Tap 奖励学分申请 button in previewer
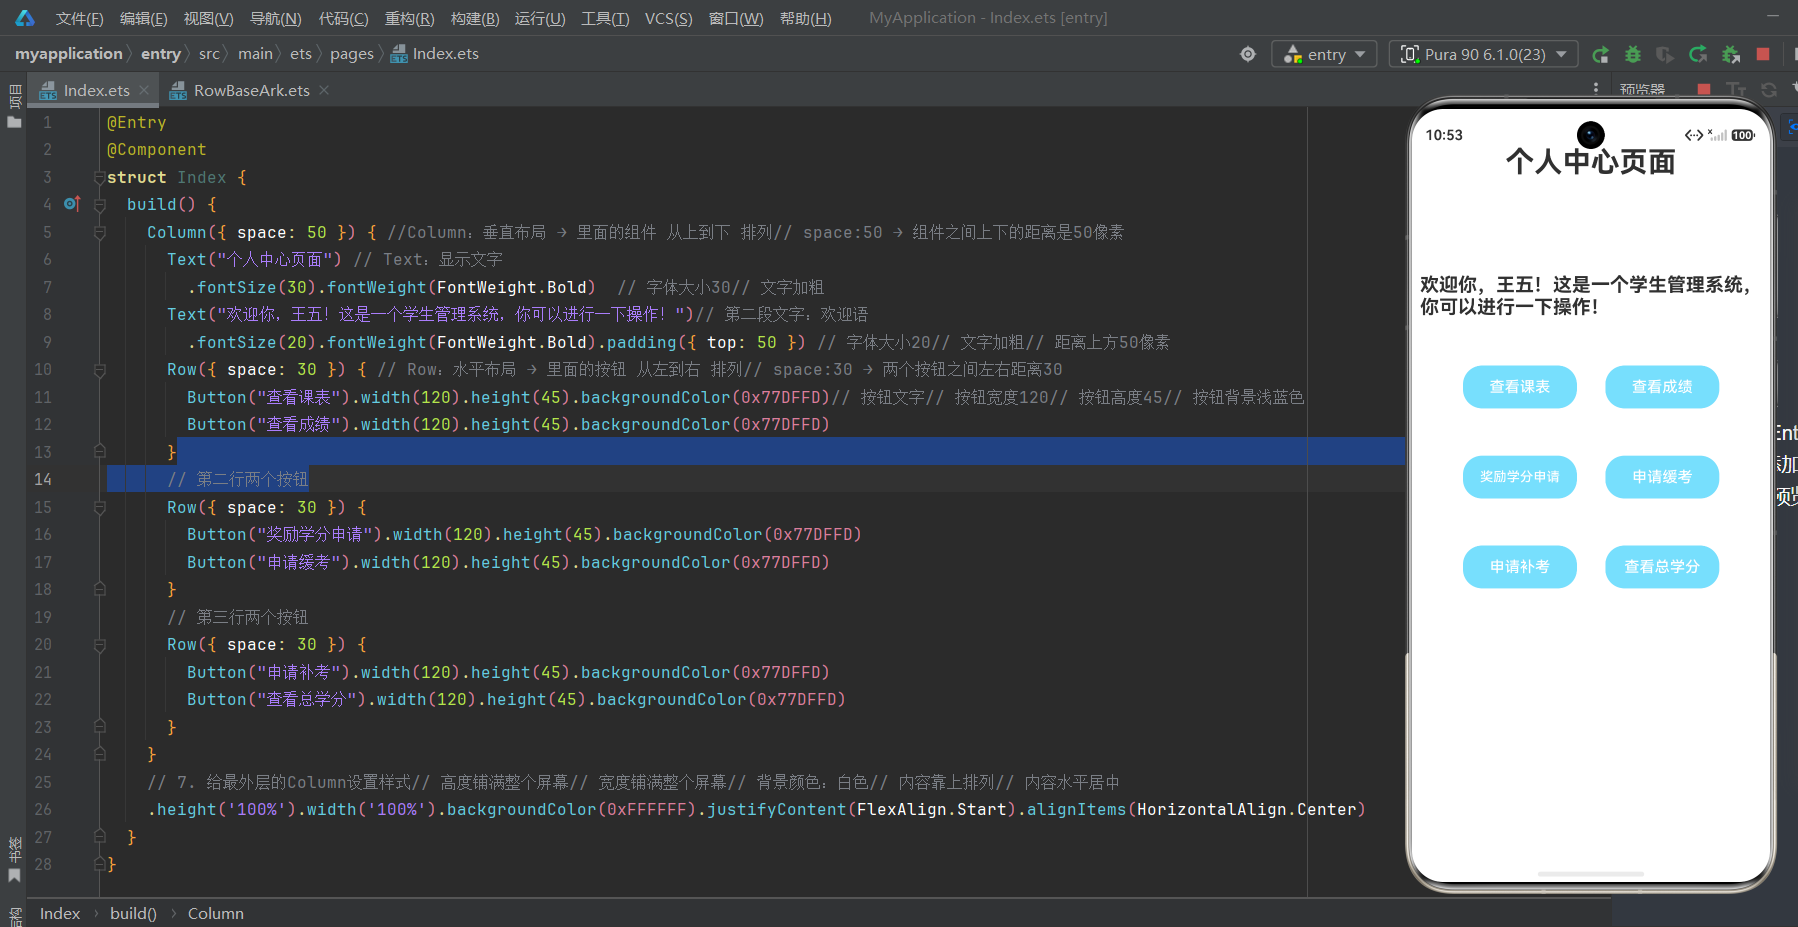The height and width of the screenshot is (927, 1798). [x=1519, y=477]
